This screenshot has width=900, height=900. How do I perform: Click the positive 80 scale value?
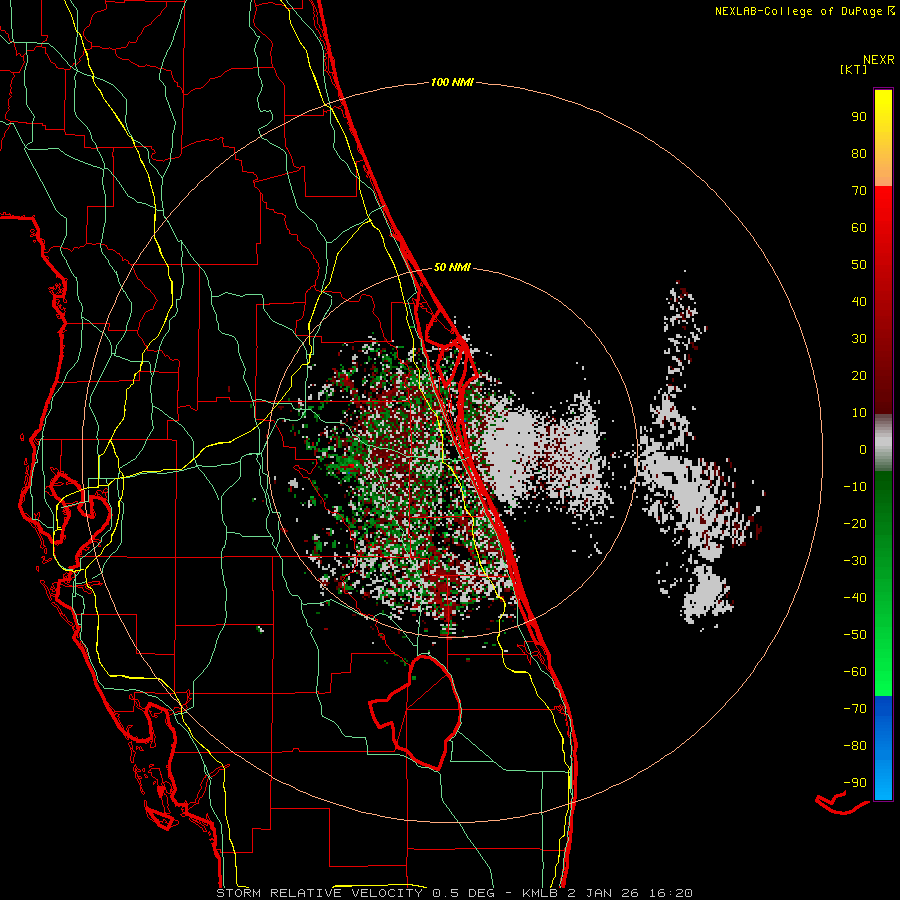[859, 154]
